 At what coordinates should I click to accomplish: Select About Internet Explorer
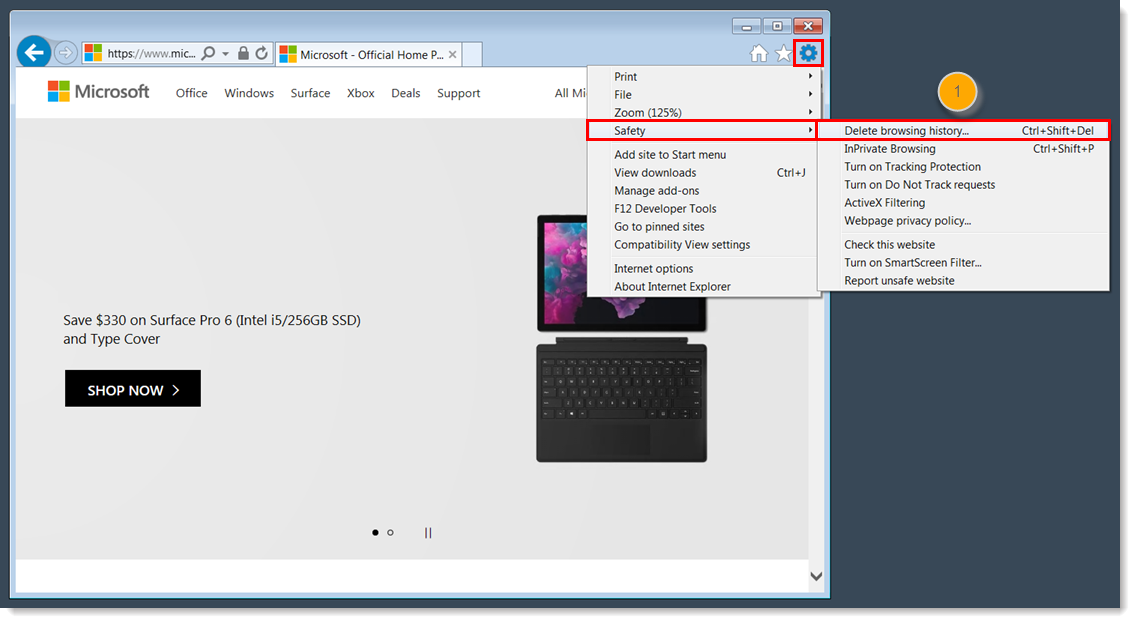tap(703, 287)
